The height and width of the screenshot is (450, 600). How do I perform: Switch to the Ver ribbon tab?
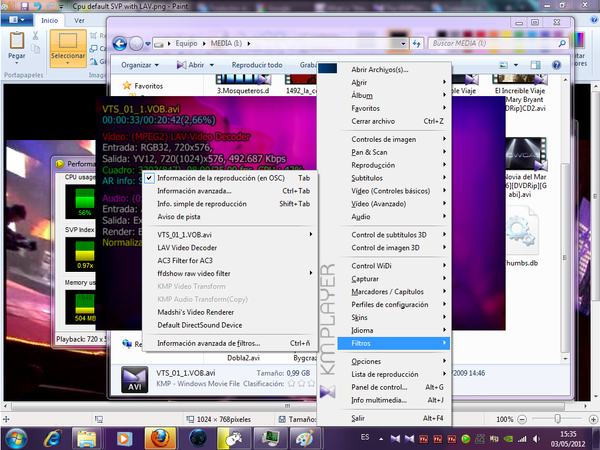point(80,20)
